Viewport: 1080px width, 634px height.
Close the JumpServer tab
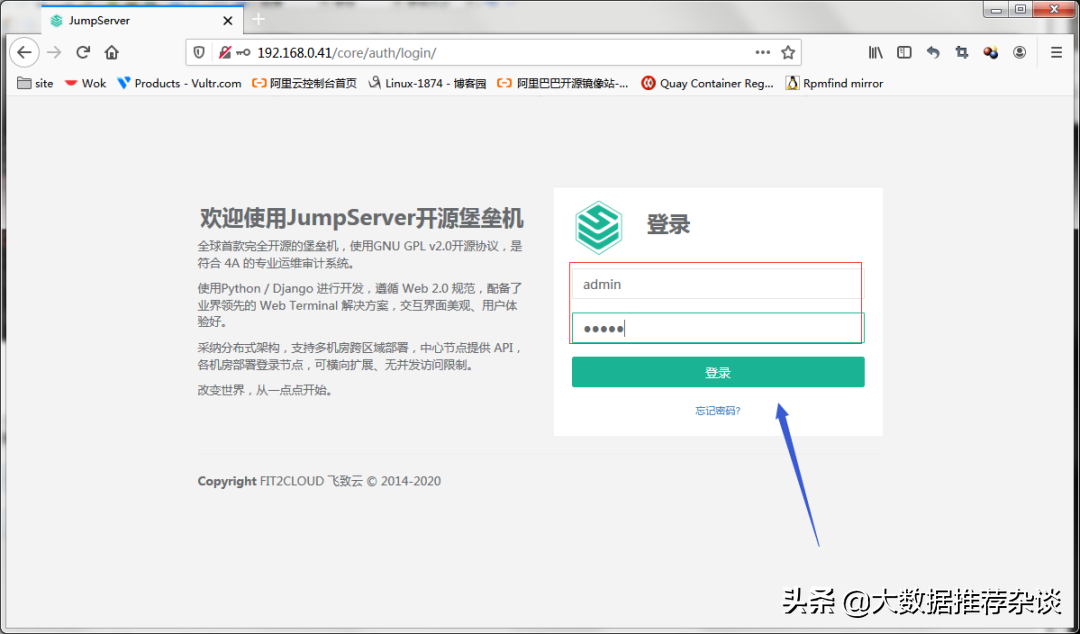228,20
